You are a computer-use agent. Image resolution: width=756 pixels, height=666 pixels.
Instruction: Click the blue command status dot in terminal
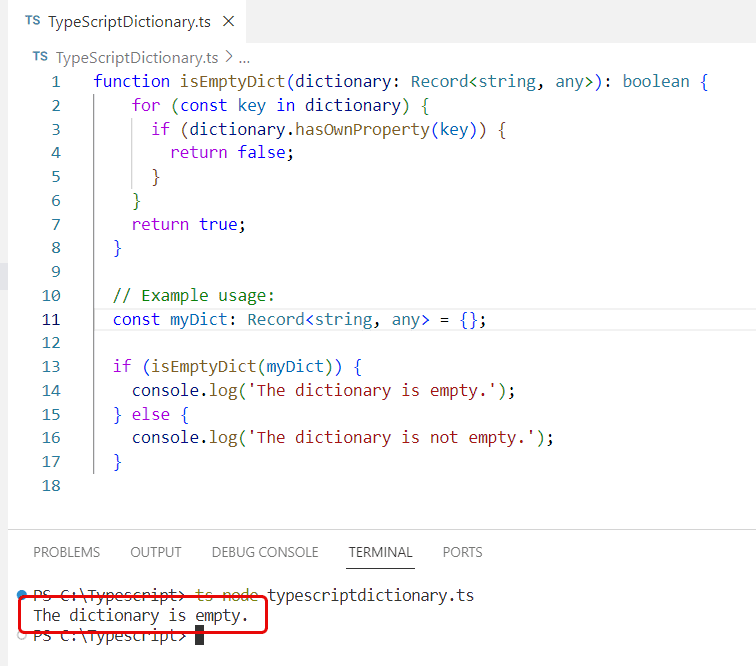22,594
